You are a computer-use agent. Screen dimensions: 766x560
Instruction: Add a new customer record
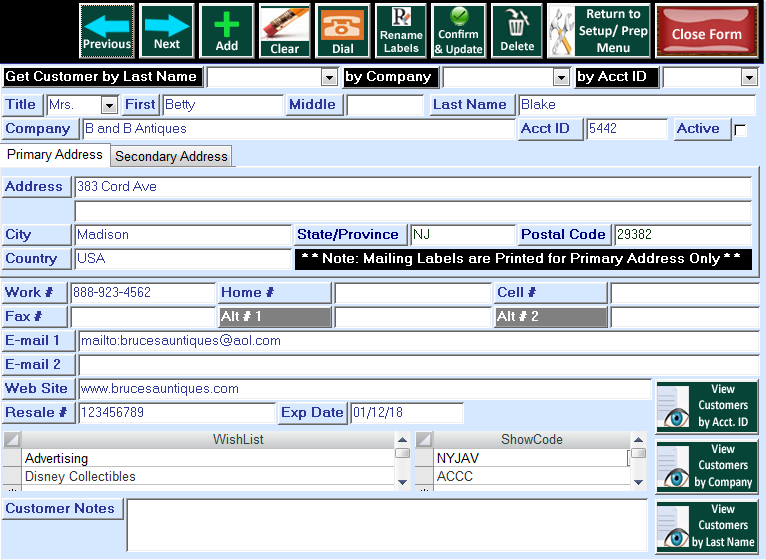[227, 30]
